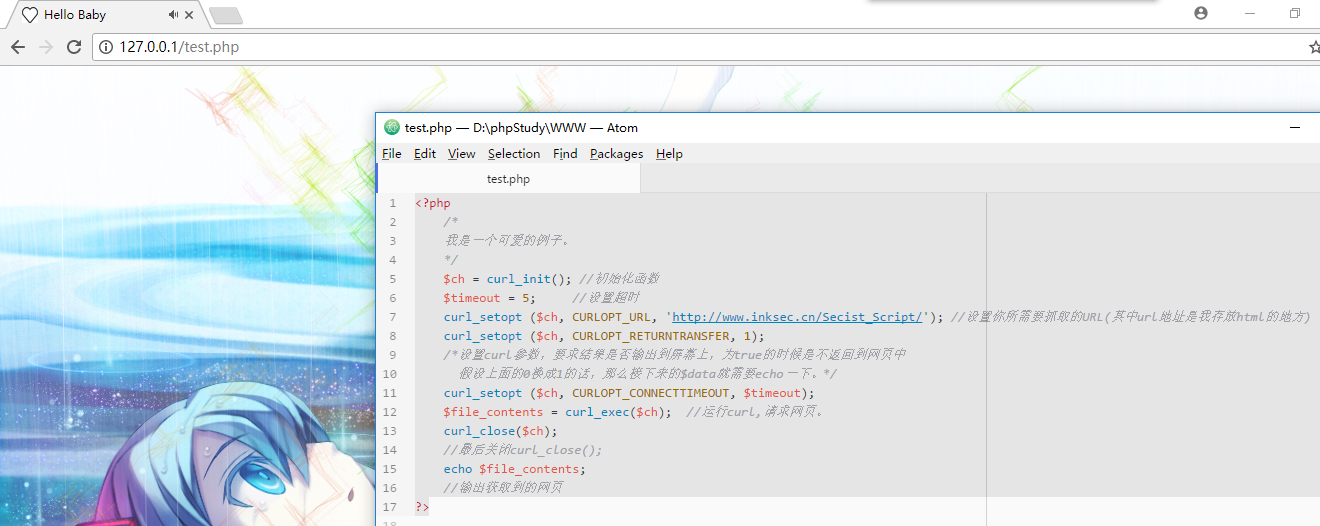1320x526 pixels.
Task: Click the closing ?> tag on line 17
Action: click(422, 507)
